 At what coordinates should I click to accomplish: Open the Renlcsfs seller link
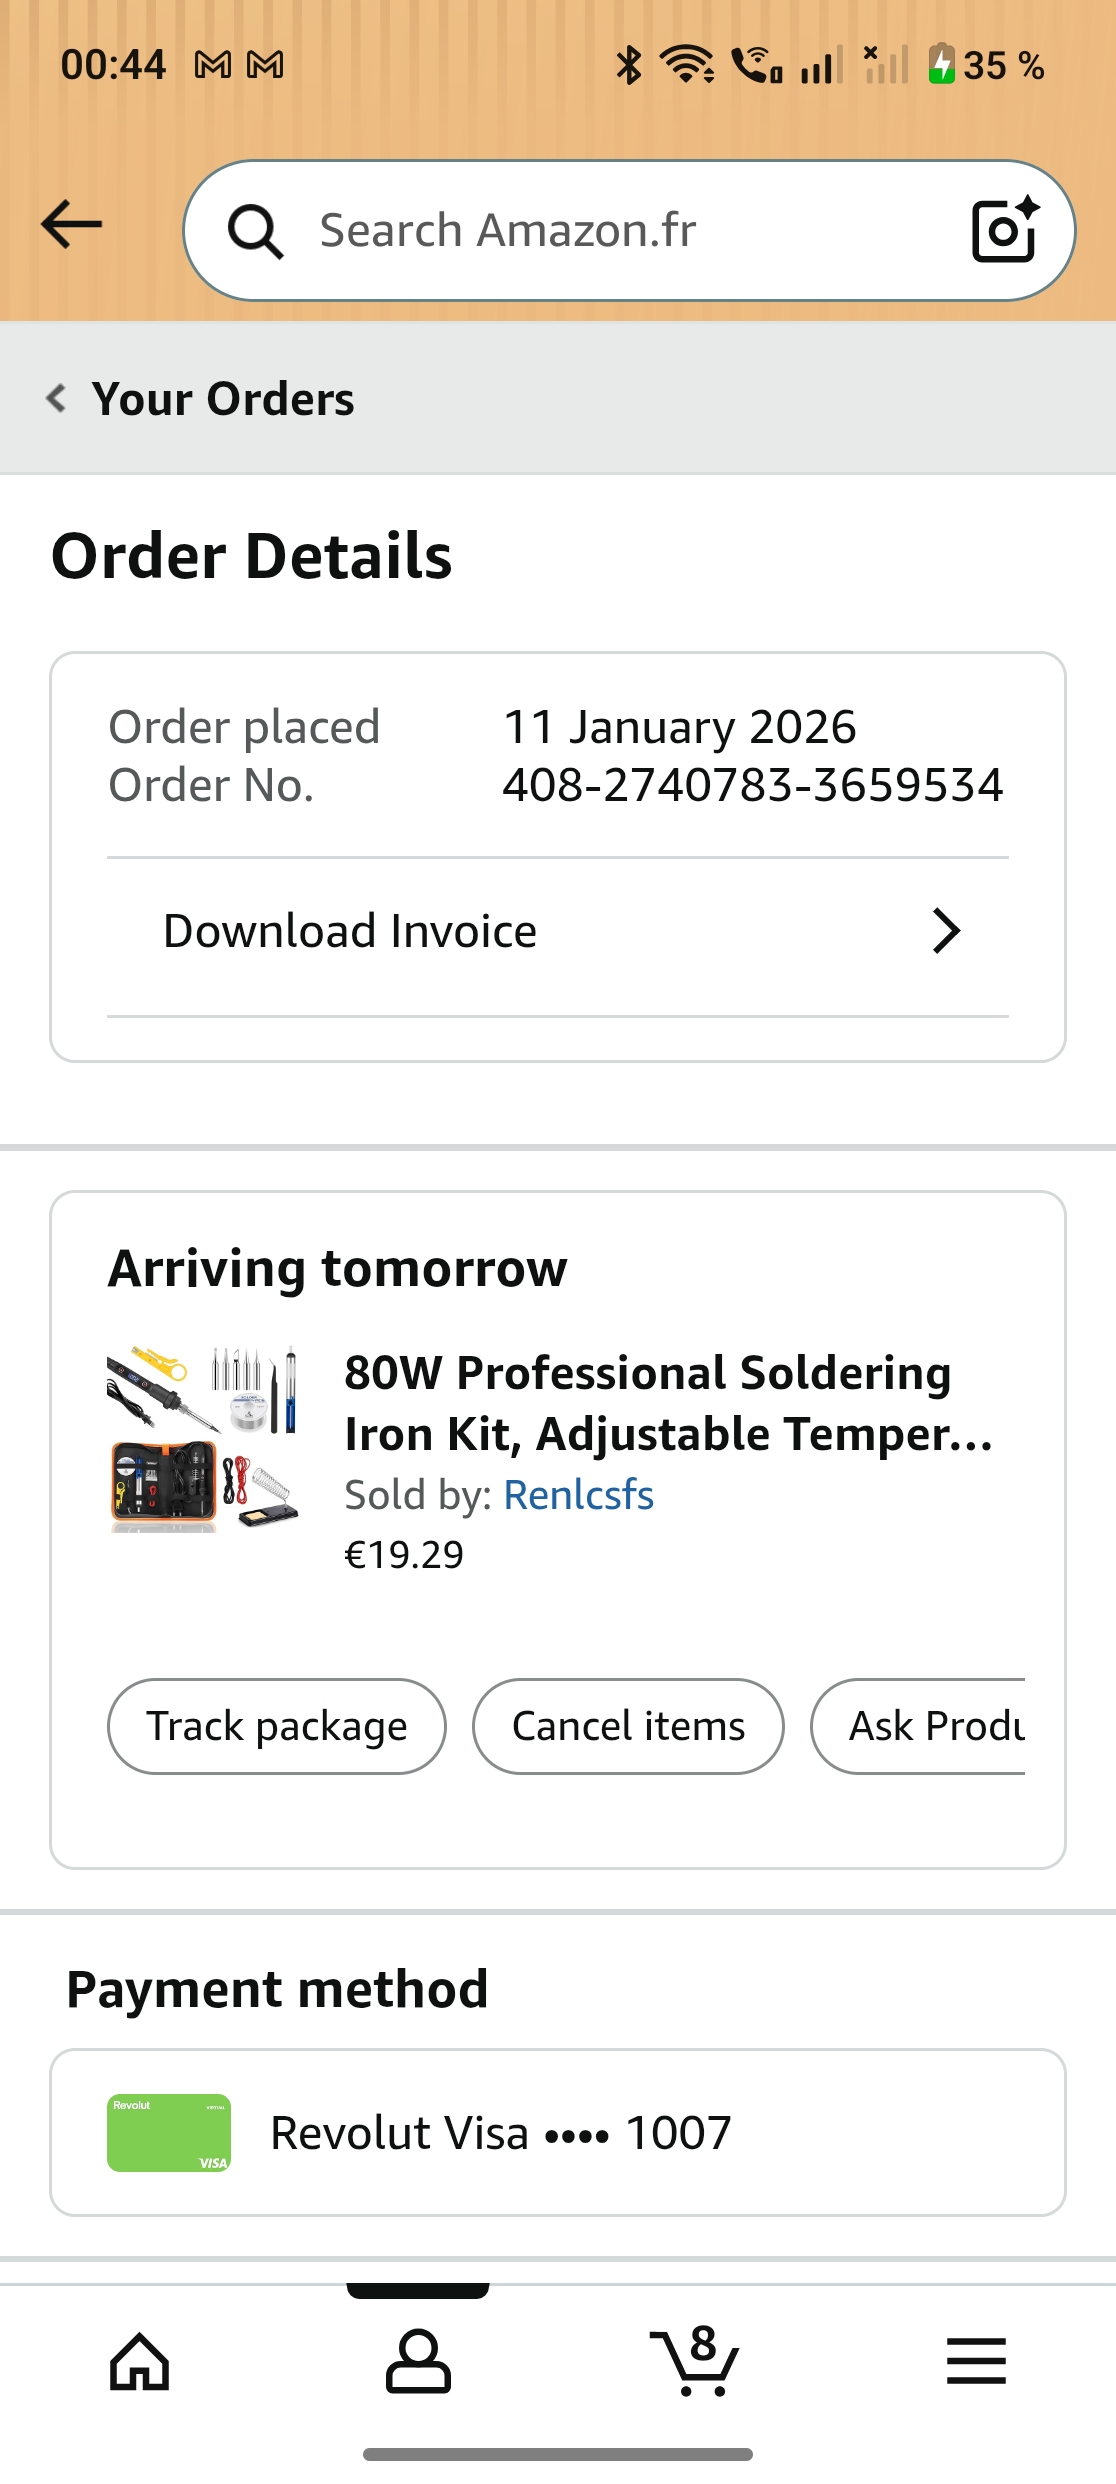578,1495
